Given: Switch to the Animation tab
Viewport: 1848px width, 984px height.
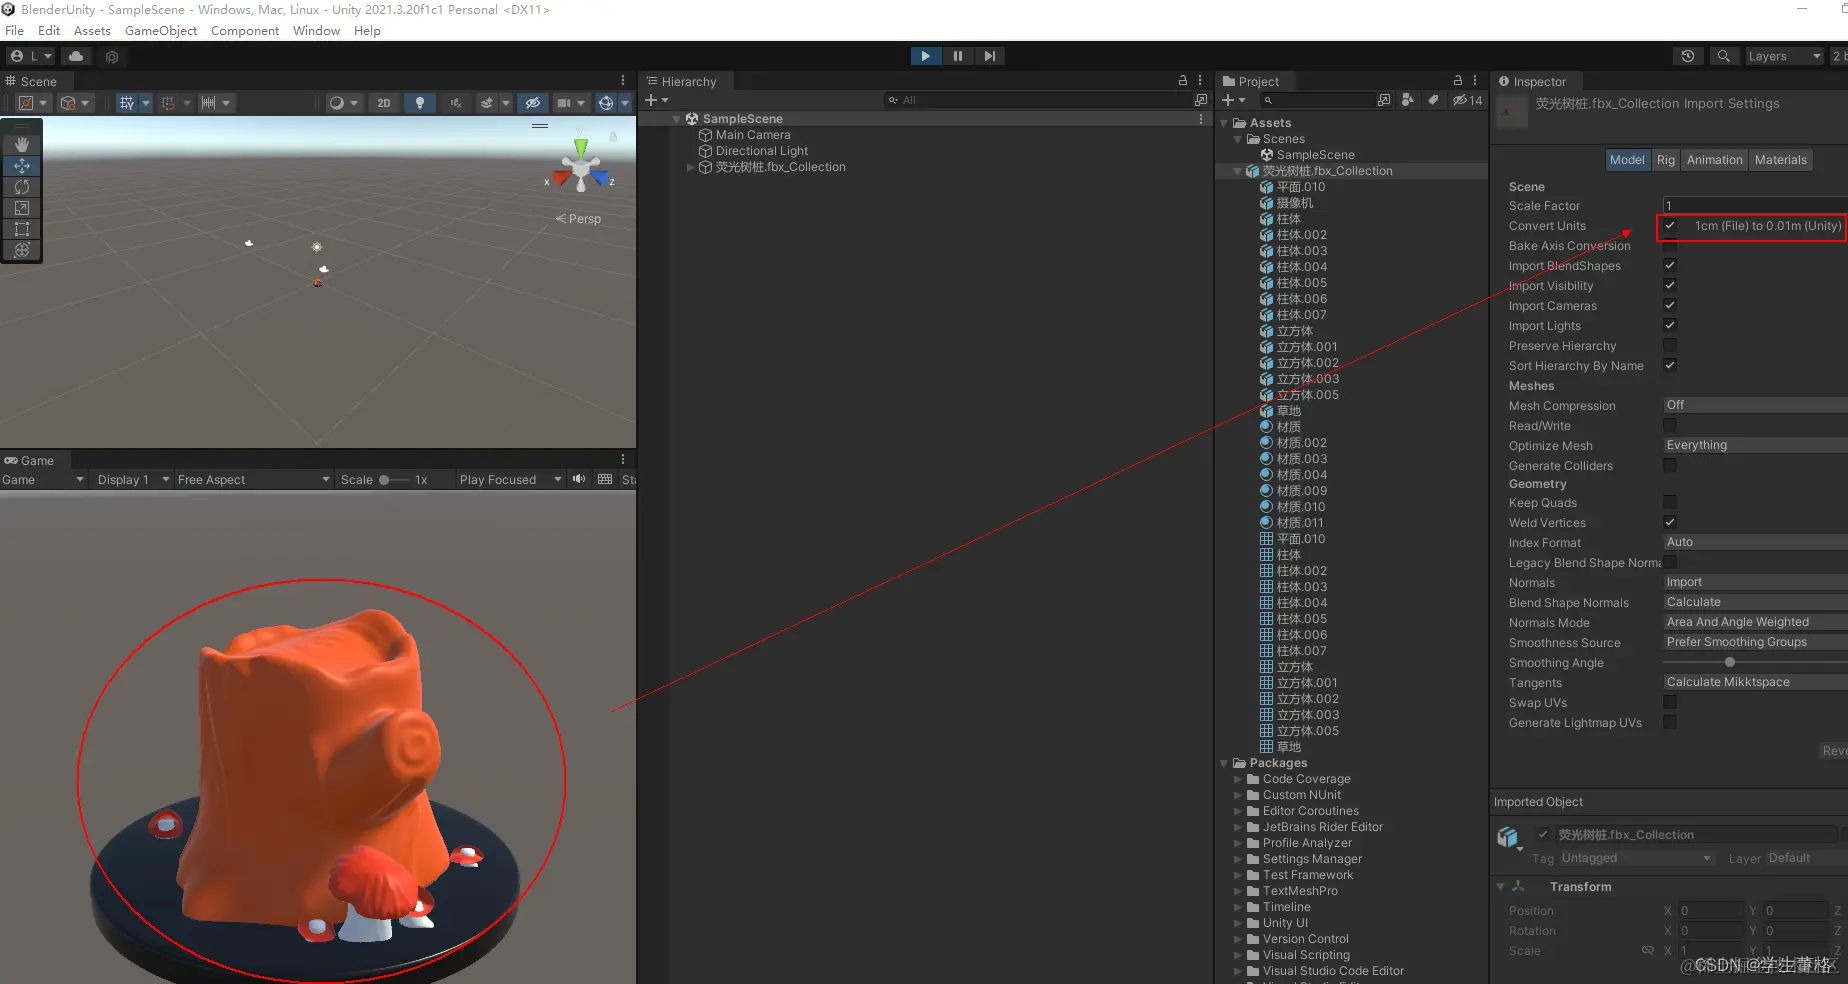Looking at the screenshot, I should [1714, 160].
